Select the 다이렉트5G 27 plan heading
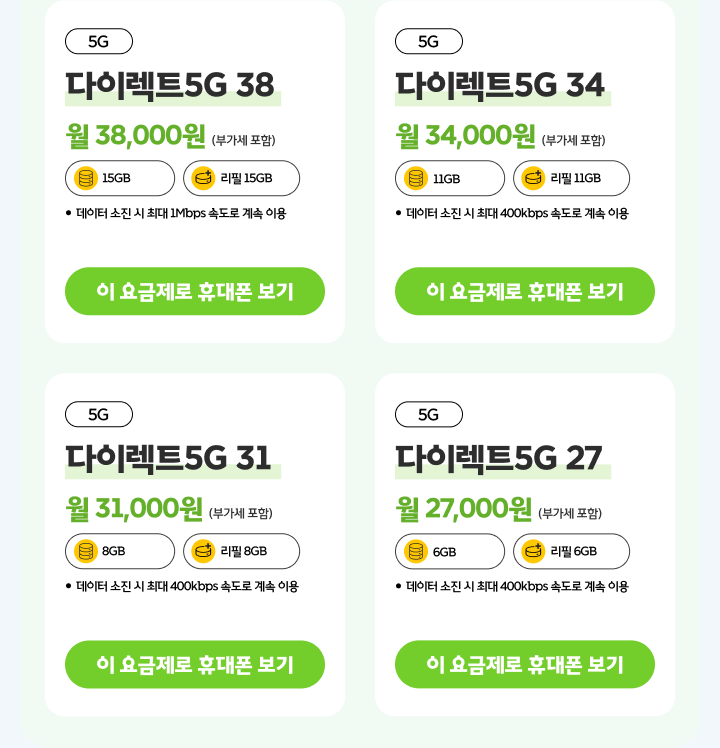The image size is (720, 748). coord(499,458)
